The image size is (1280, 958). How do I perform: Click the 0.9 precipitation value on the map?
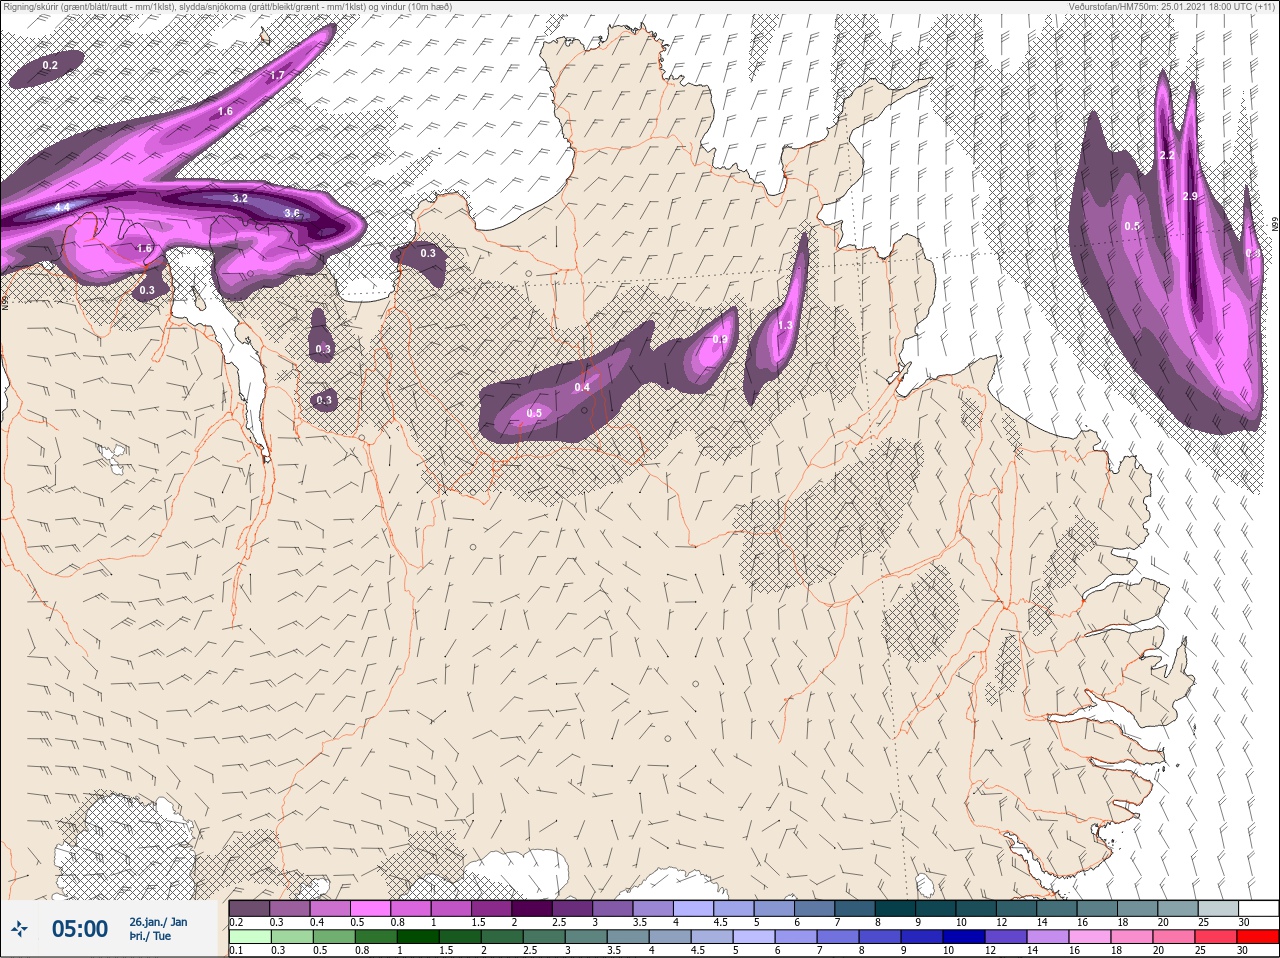tap(720, 339)
